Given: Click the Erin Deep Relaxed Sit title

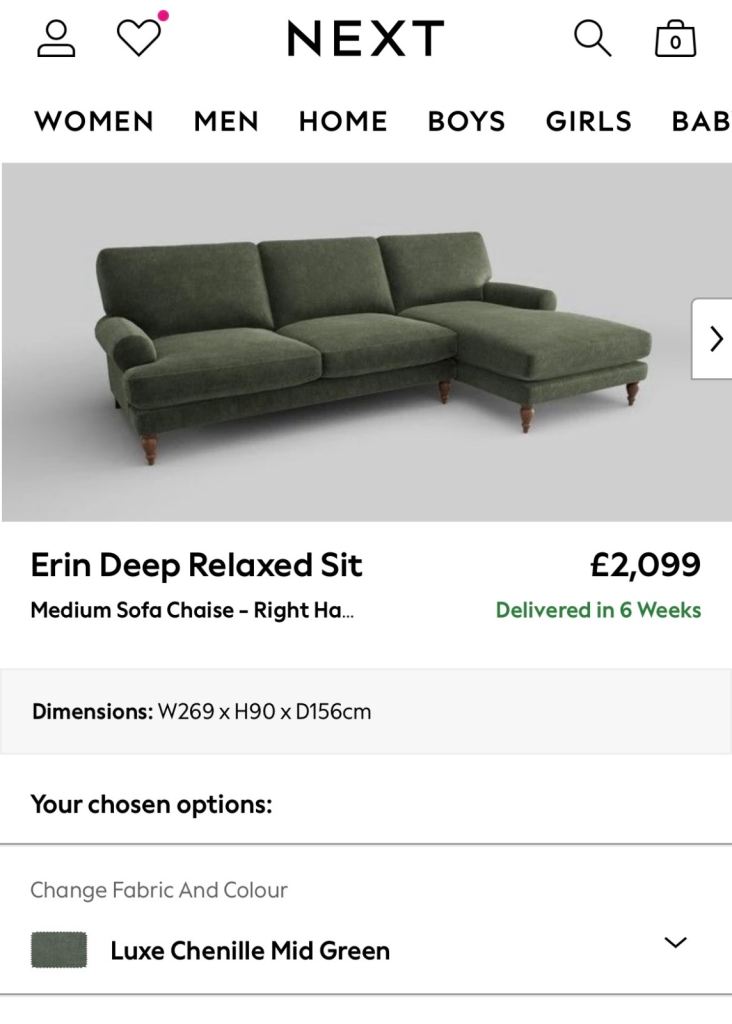Looking at the screenshot, I should tap(196, 565).
